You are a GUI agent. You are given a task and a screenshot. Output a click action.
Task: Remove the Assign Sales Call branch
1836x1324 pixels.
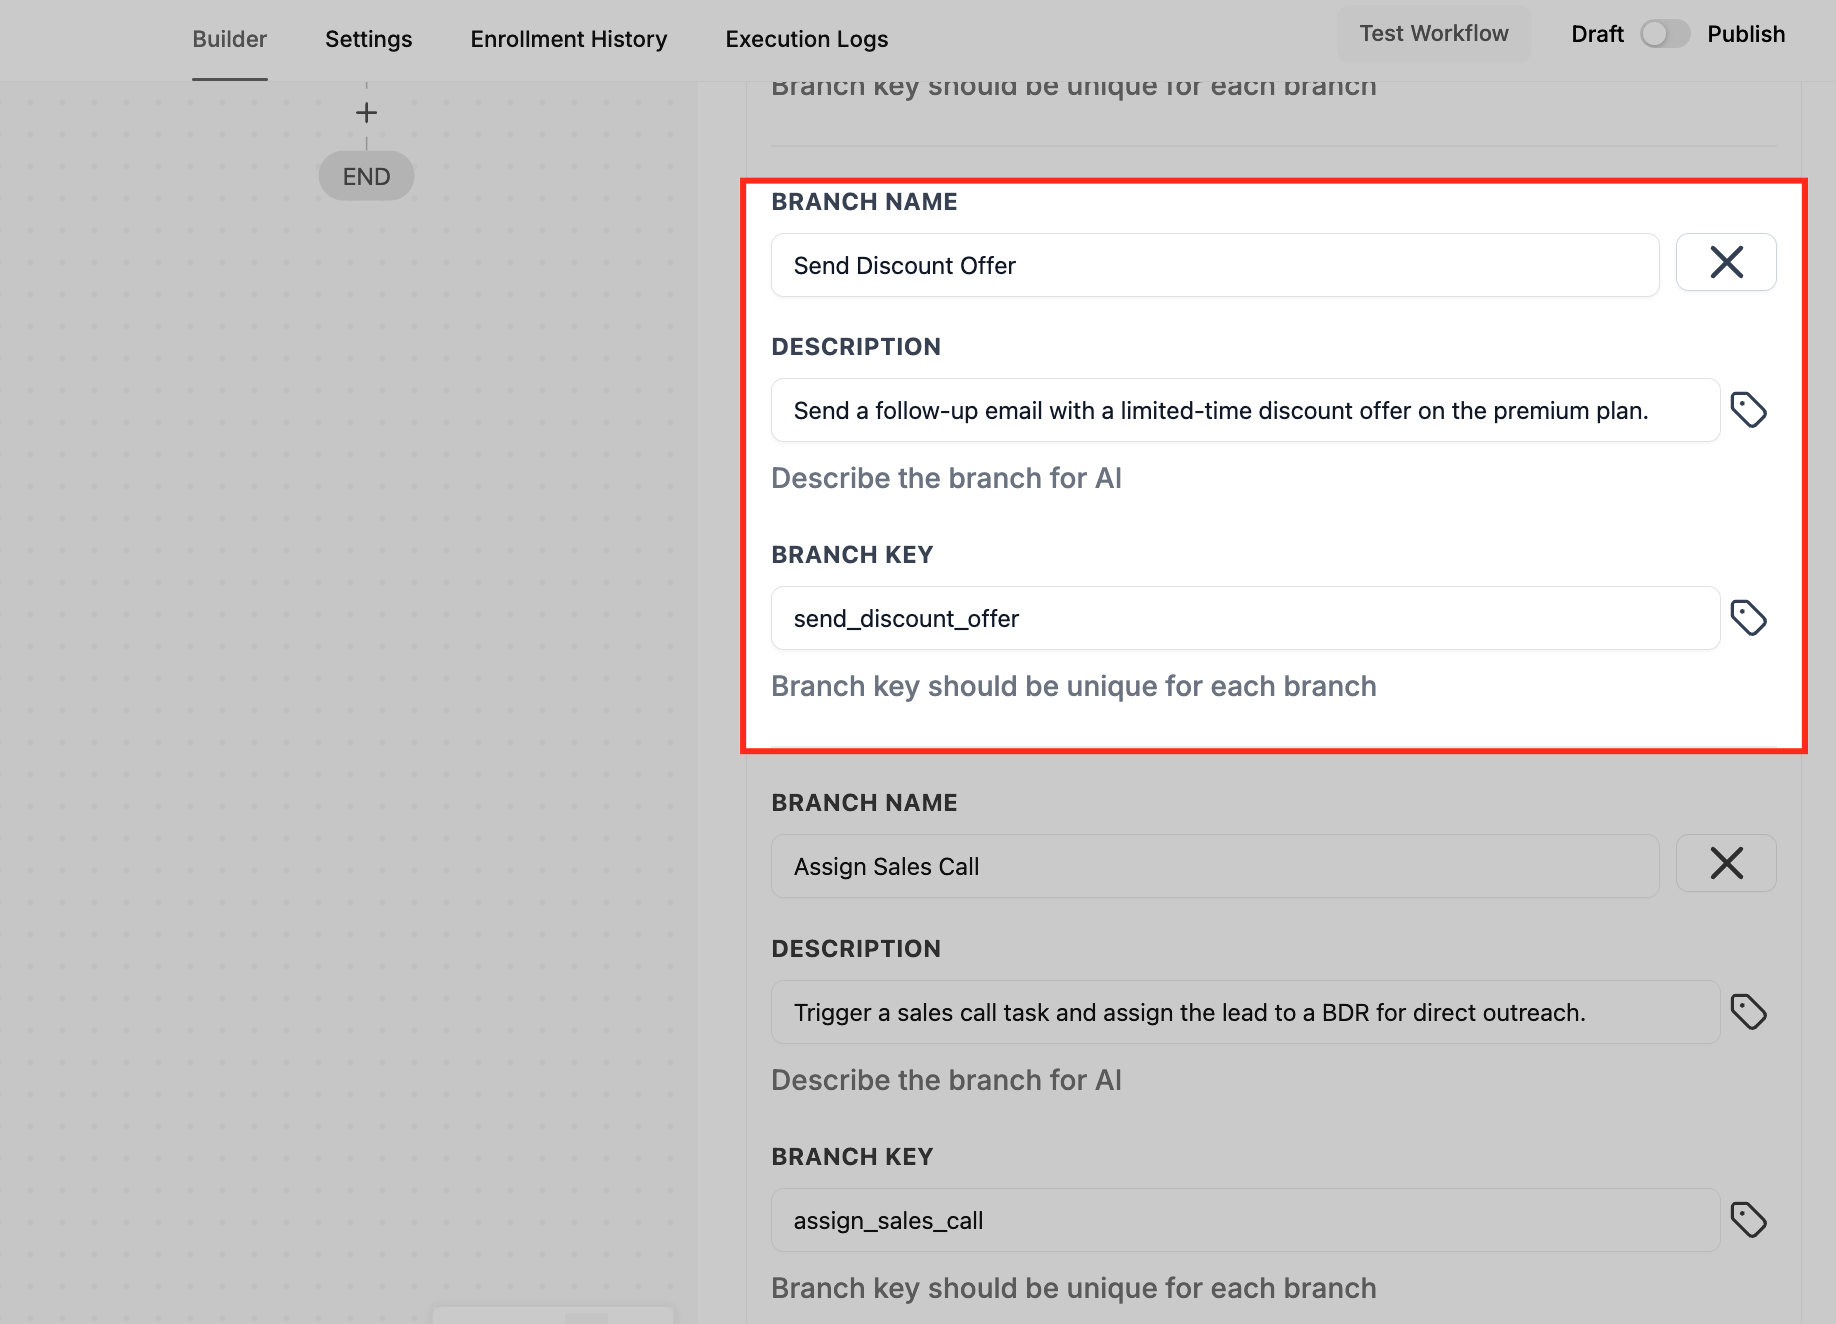point(1726,863)
